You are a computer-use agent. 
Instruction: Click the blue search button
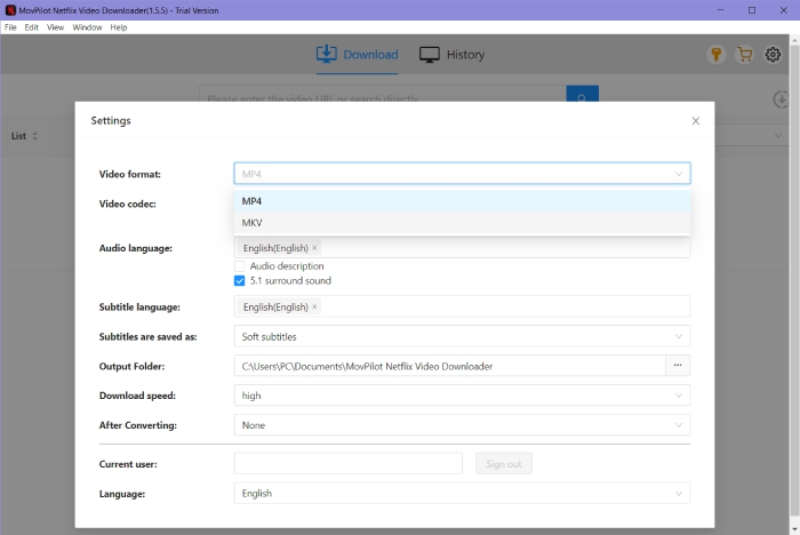[x=582, y=94]
